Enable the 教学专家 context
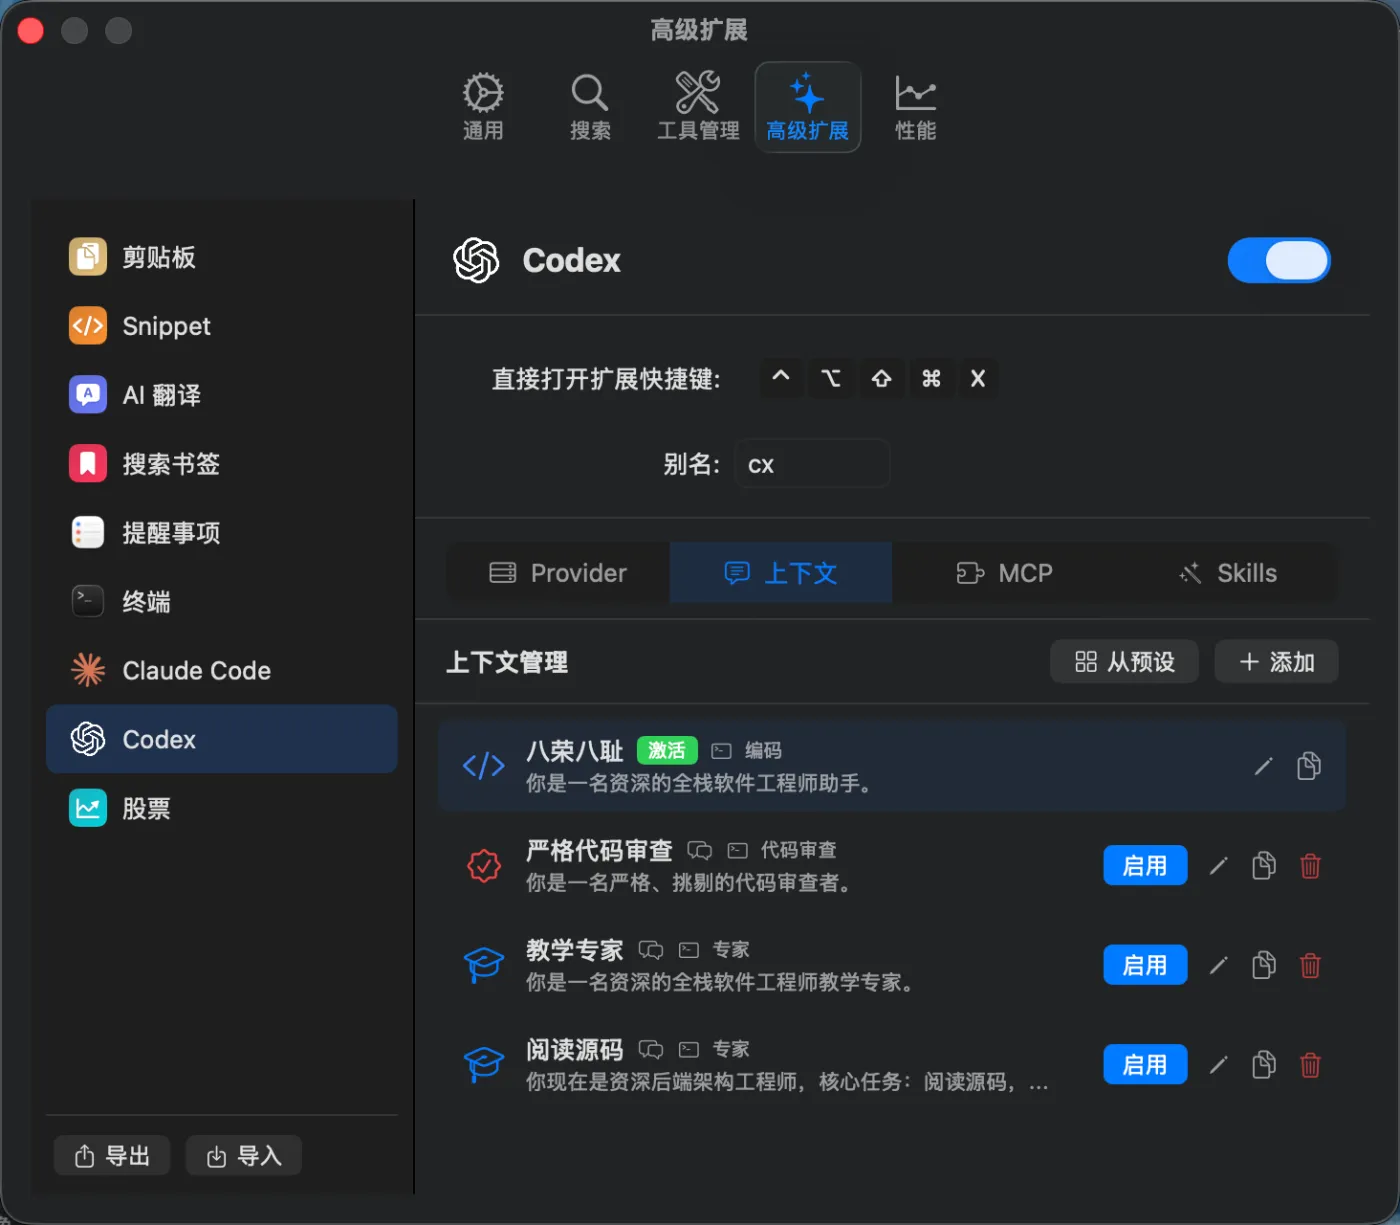The height and width of the screenshot is (1225, 1400). pos(1145,965)
